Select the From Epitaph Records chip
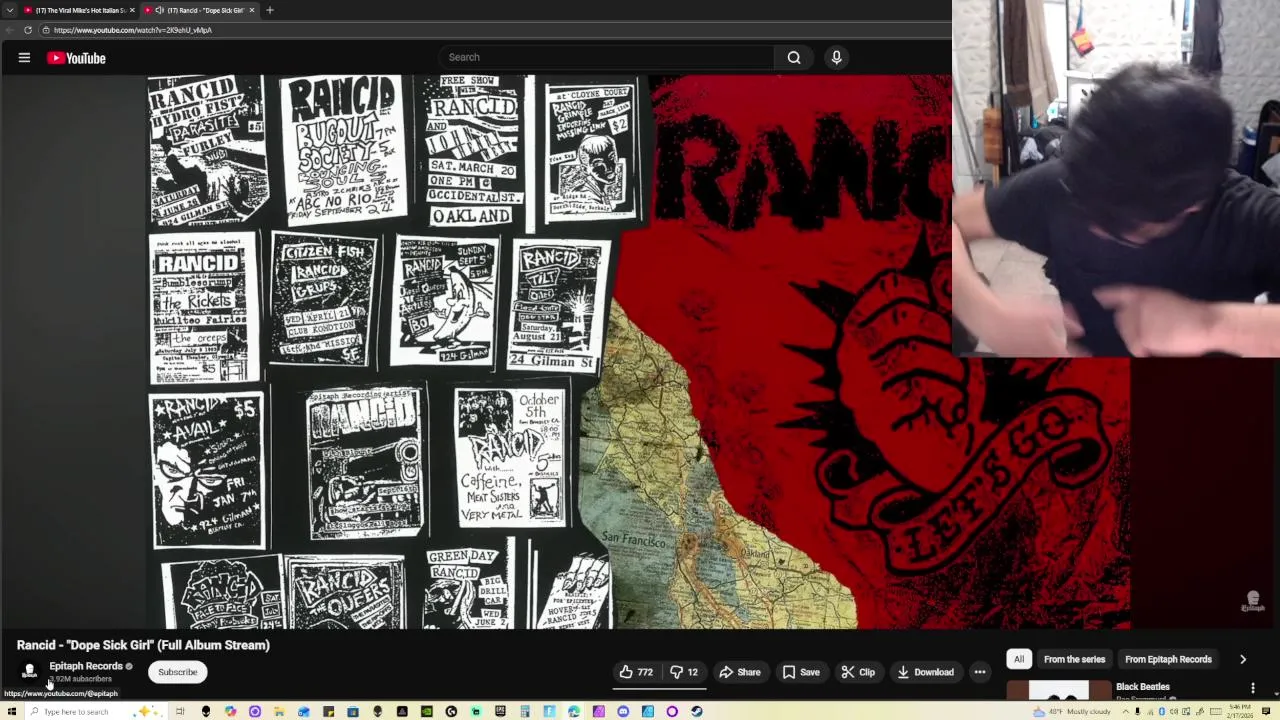Screen dimensions: 1280x720 1168,659
